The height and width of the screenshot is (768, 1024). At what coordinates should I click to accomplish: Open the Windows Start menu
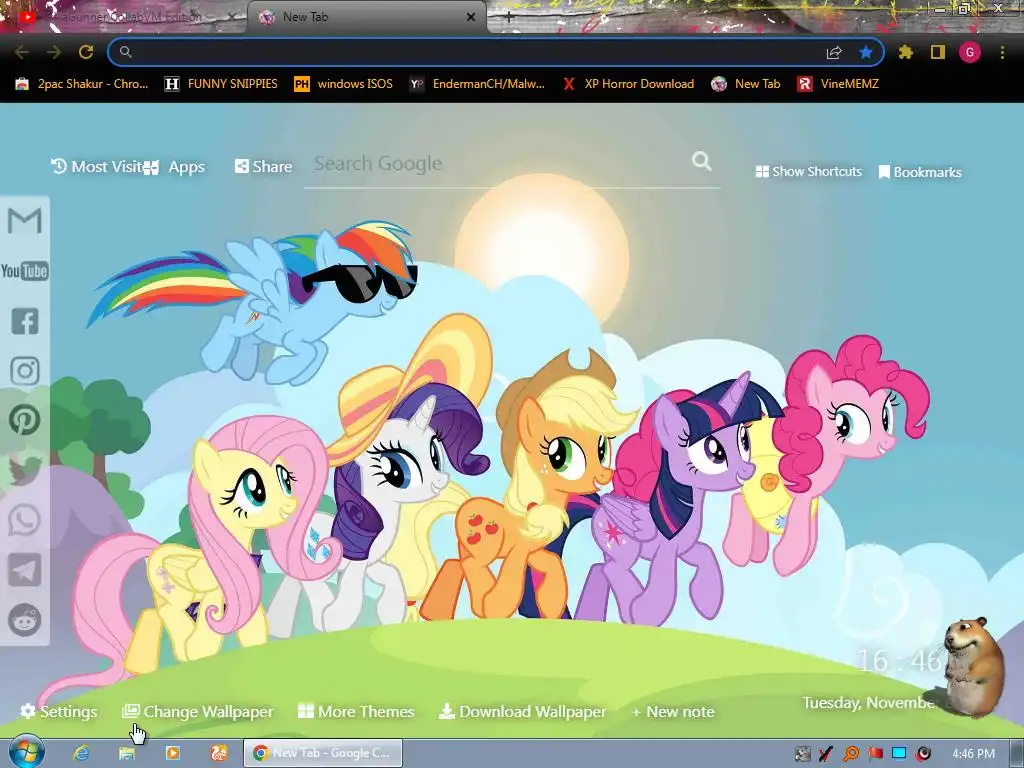[26, 753]
